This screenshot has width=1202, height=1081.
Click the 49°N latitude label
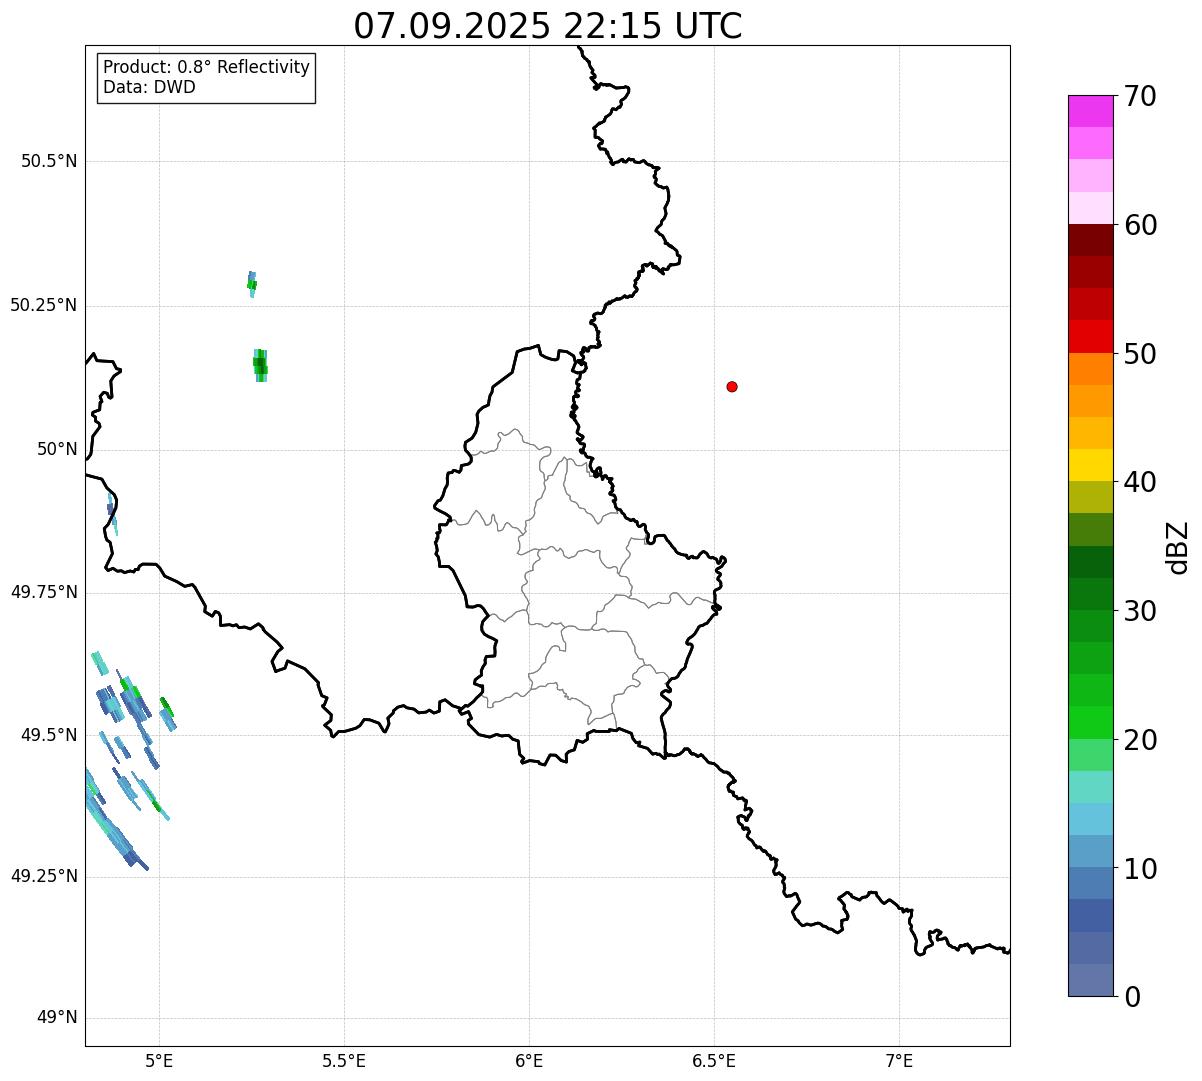(57, 1018)
